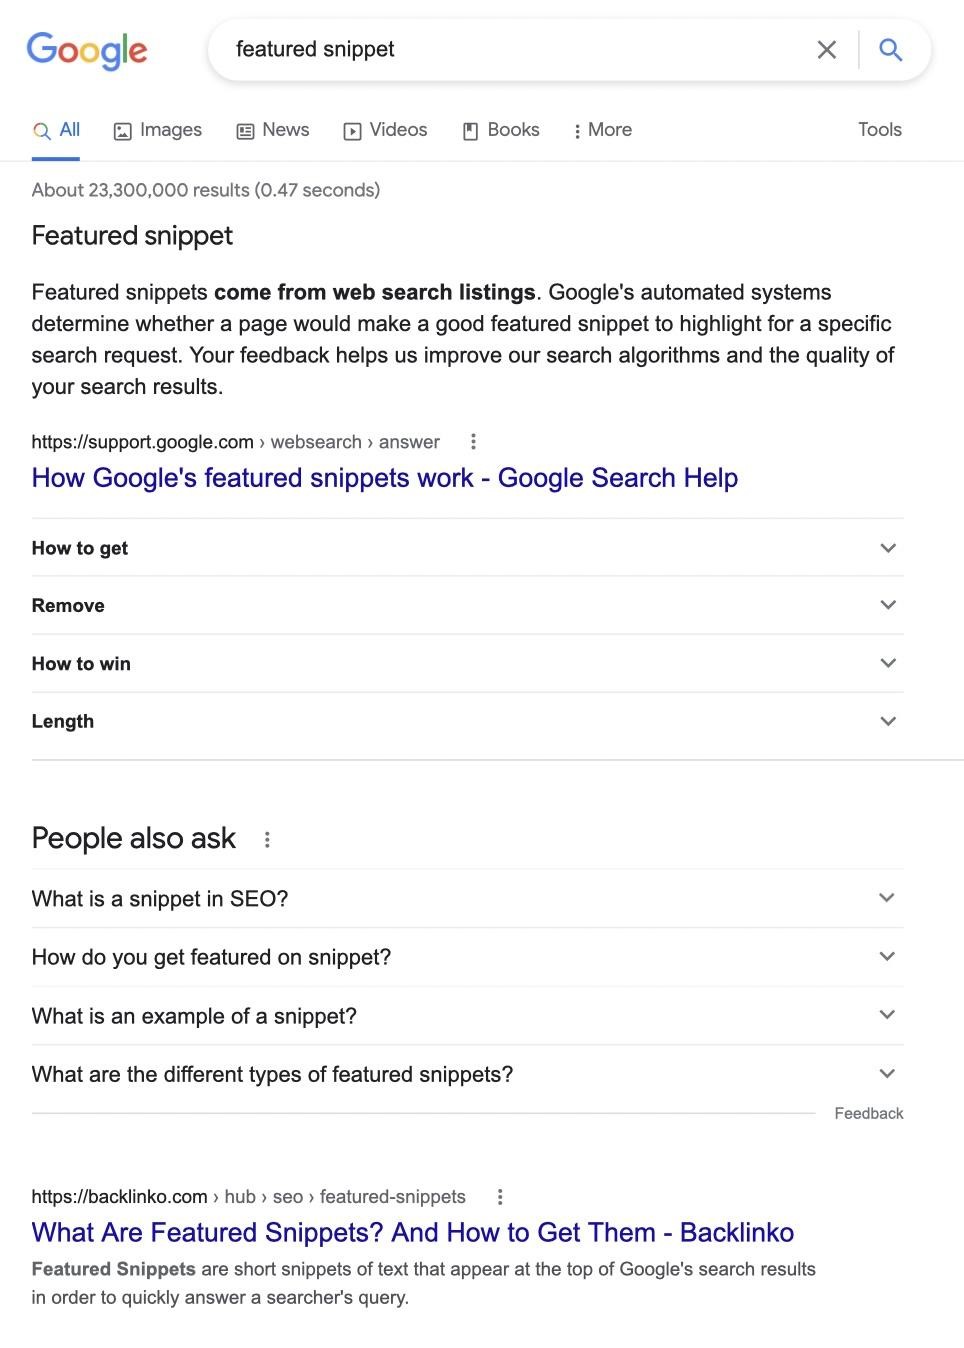Clear the search query with the X icon
This screenshot has width=964, height=1348.
[826, 49]
